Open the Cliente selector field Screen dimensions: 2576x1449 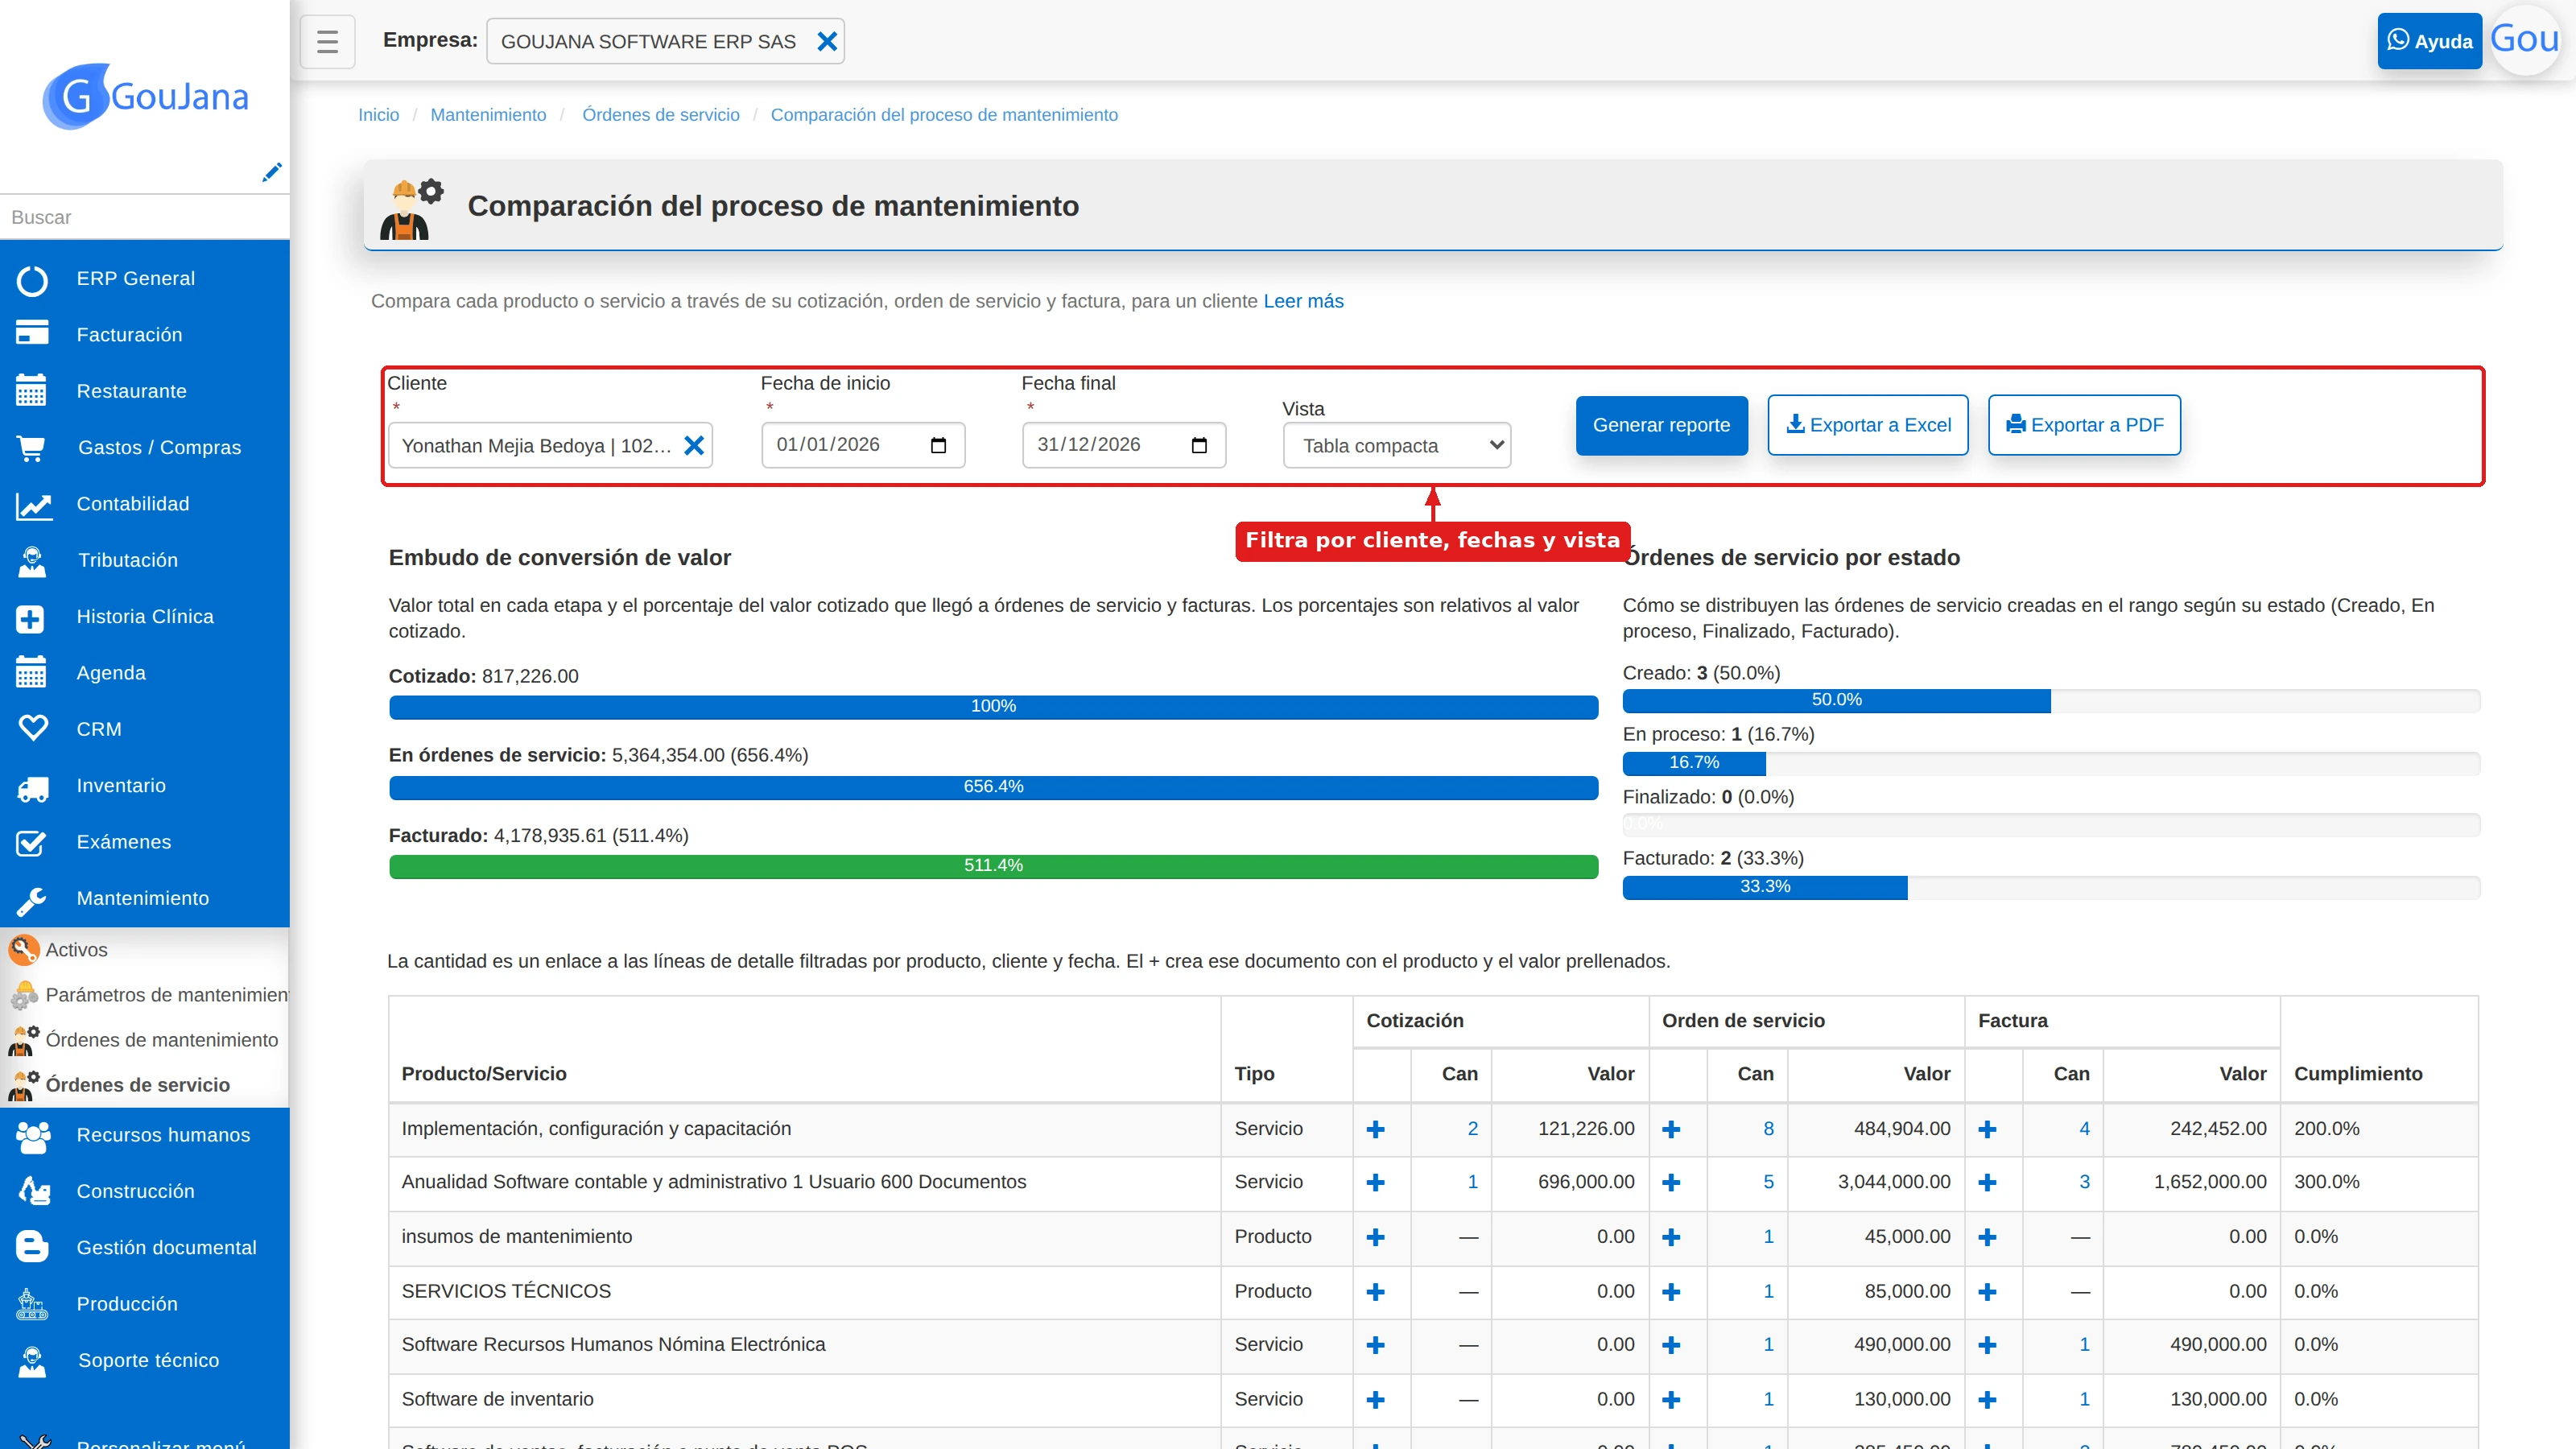[x=550, y=446]
